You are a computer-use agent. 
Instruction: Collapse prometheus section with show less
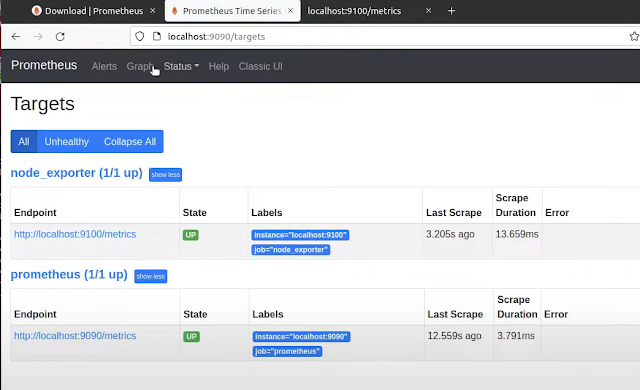click(x=151, y=276)
